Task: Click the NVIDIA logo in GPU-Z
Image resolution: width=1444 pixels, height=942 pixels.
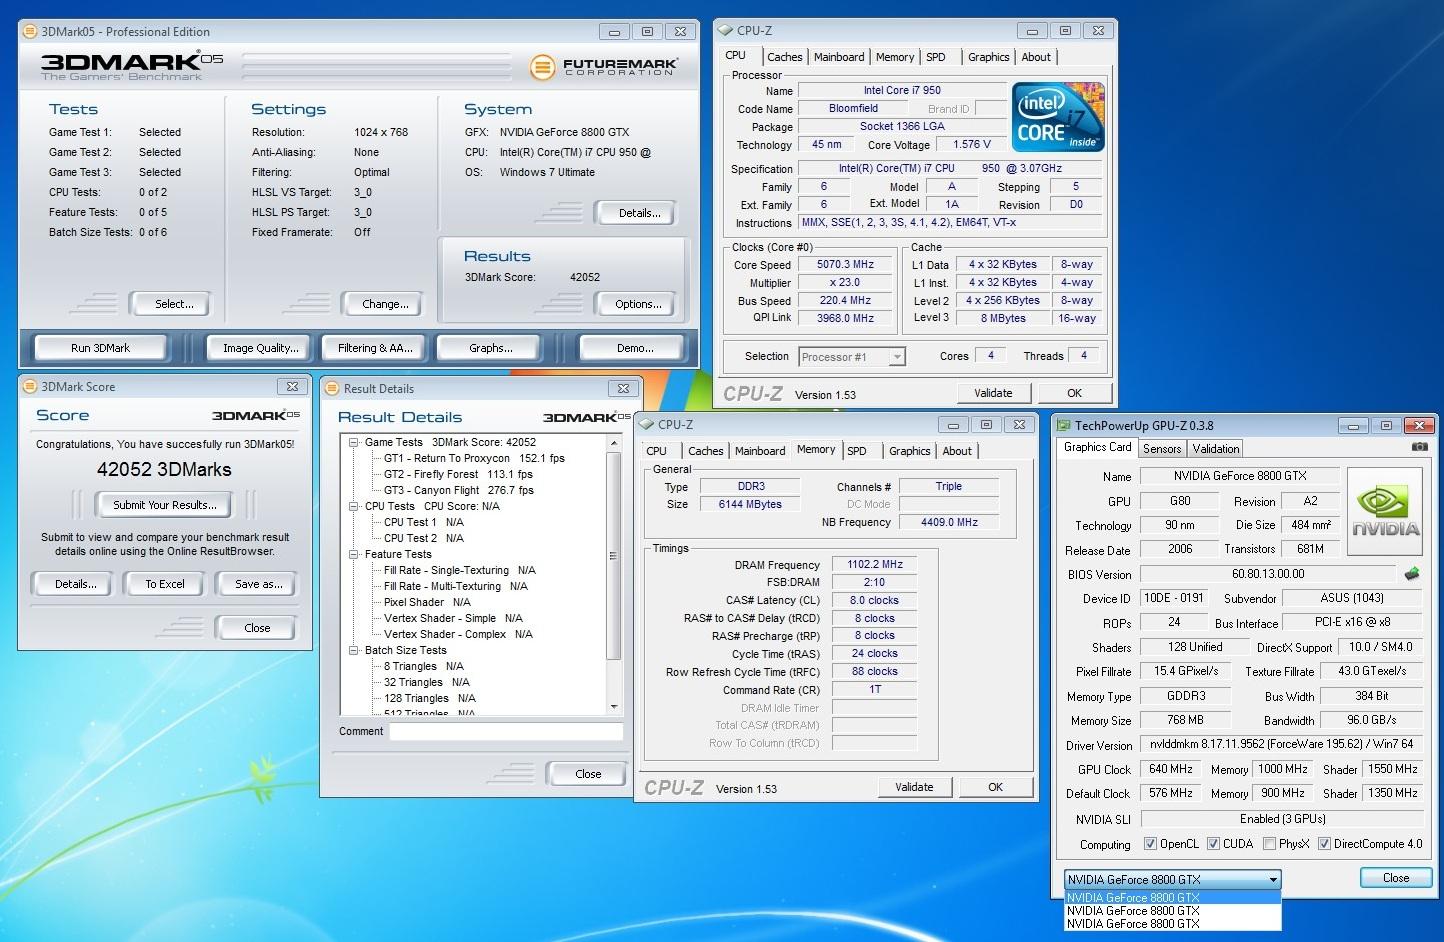Action: 1385,511
